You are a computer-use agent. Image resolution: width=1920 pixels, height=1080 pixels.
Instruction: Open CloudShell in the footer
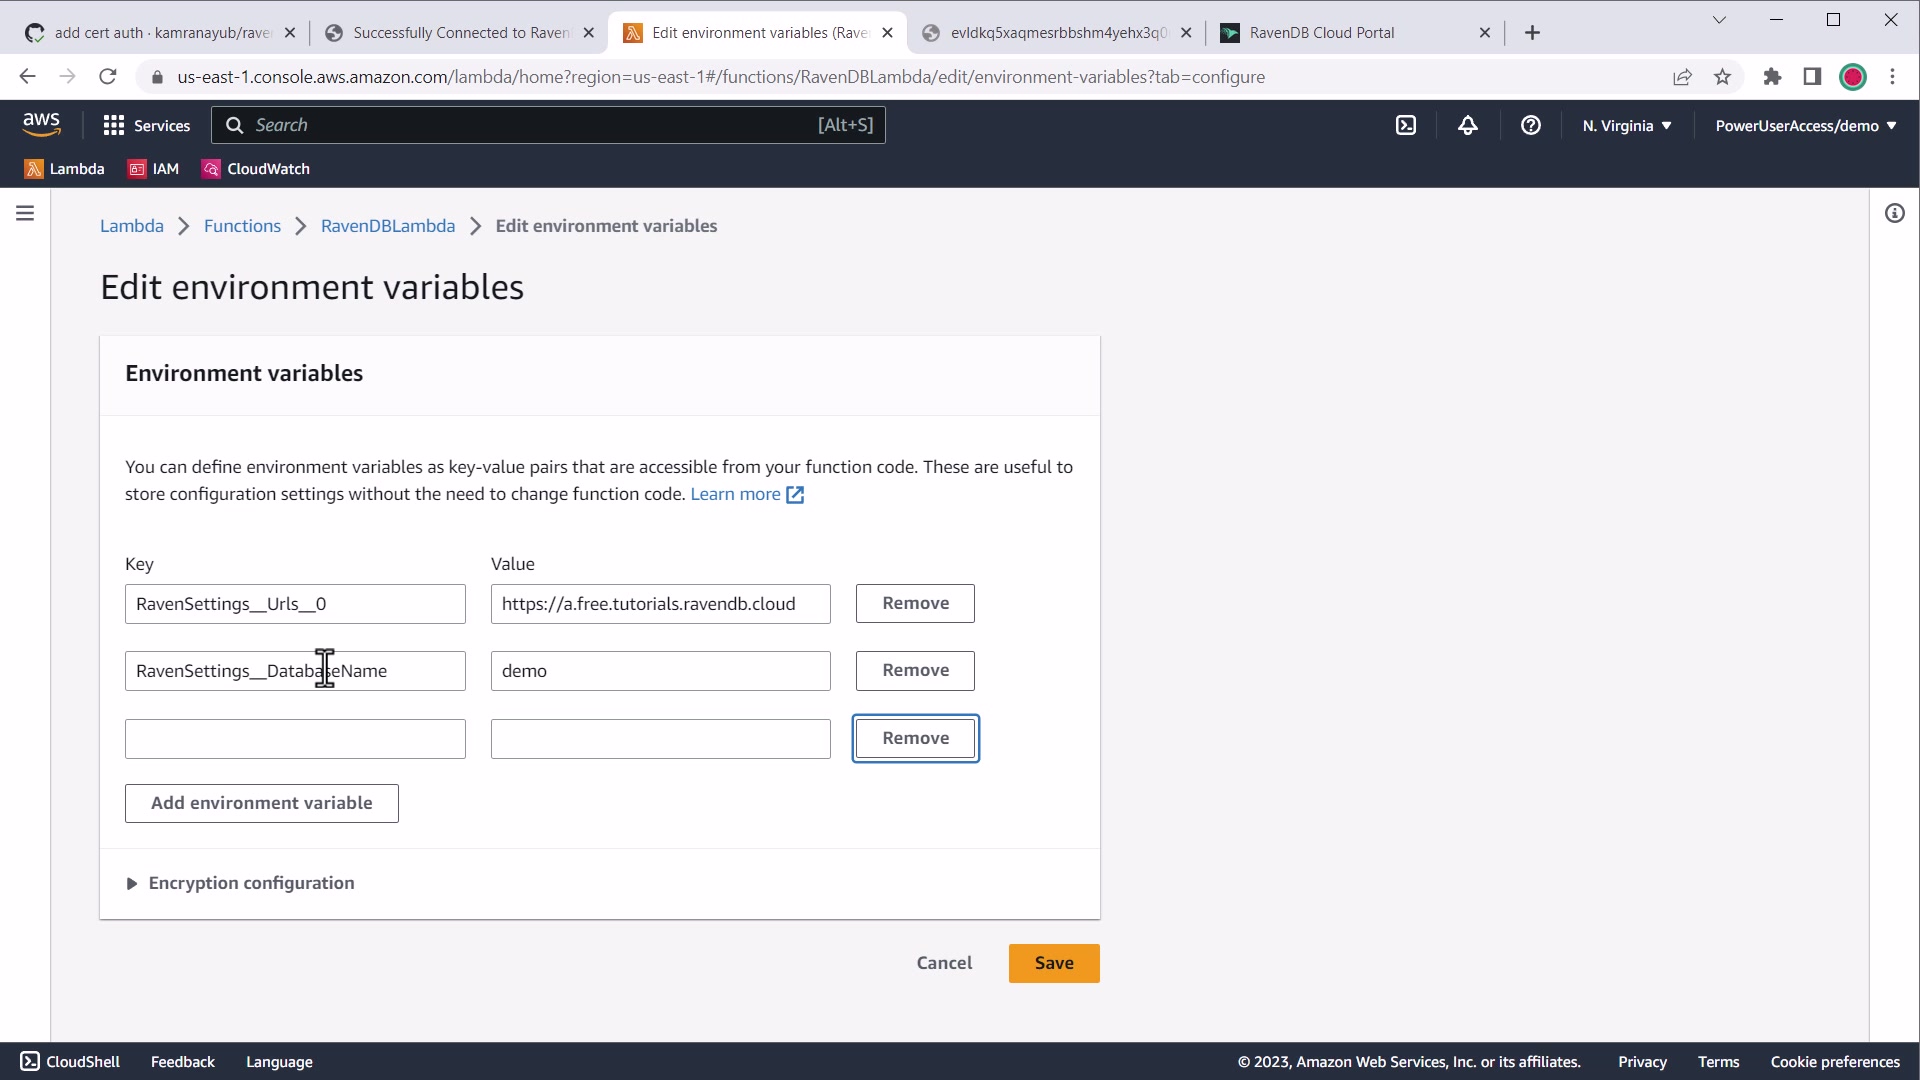click(70, 1062)
